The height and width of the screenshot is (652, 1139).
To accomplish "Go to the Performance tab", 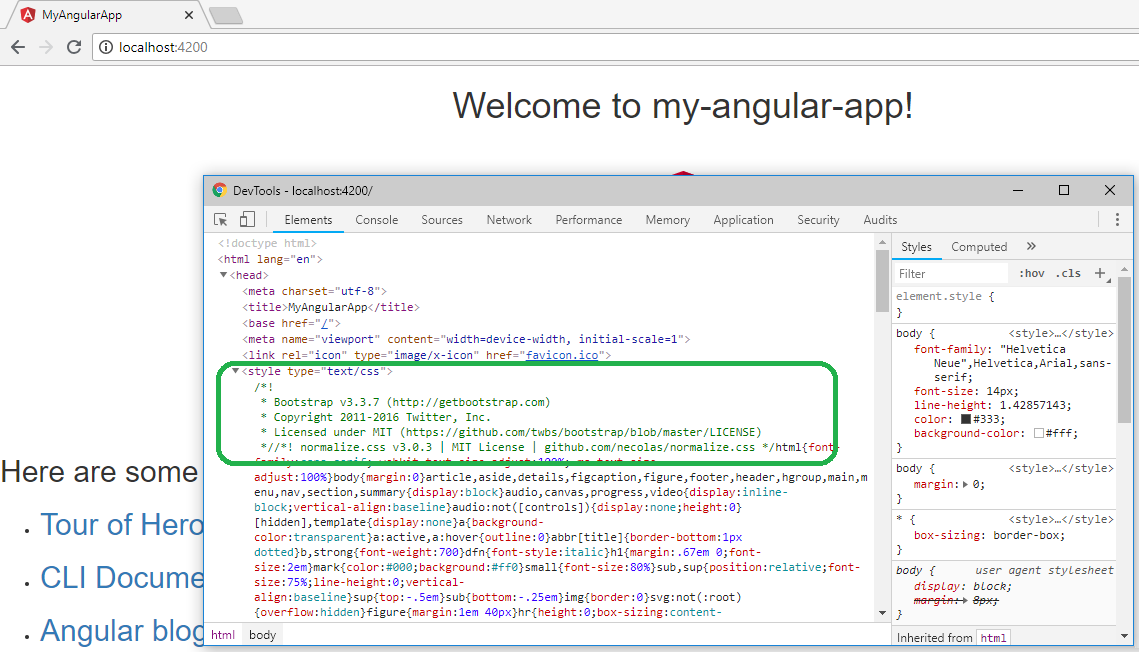I will tap(588, 219).
